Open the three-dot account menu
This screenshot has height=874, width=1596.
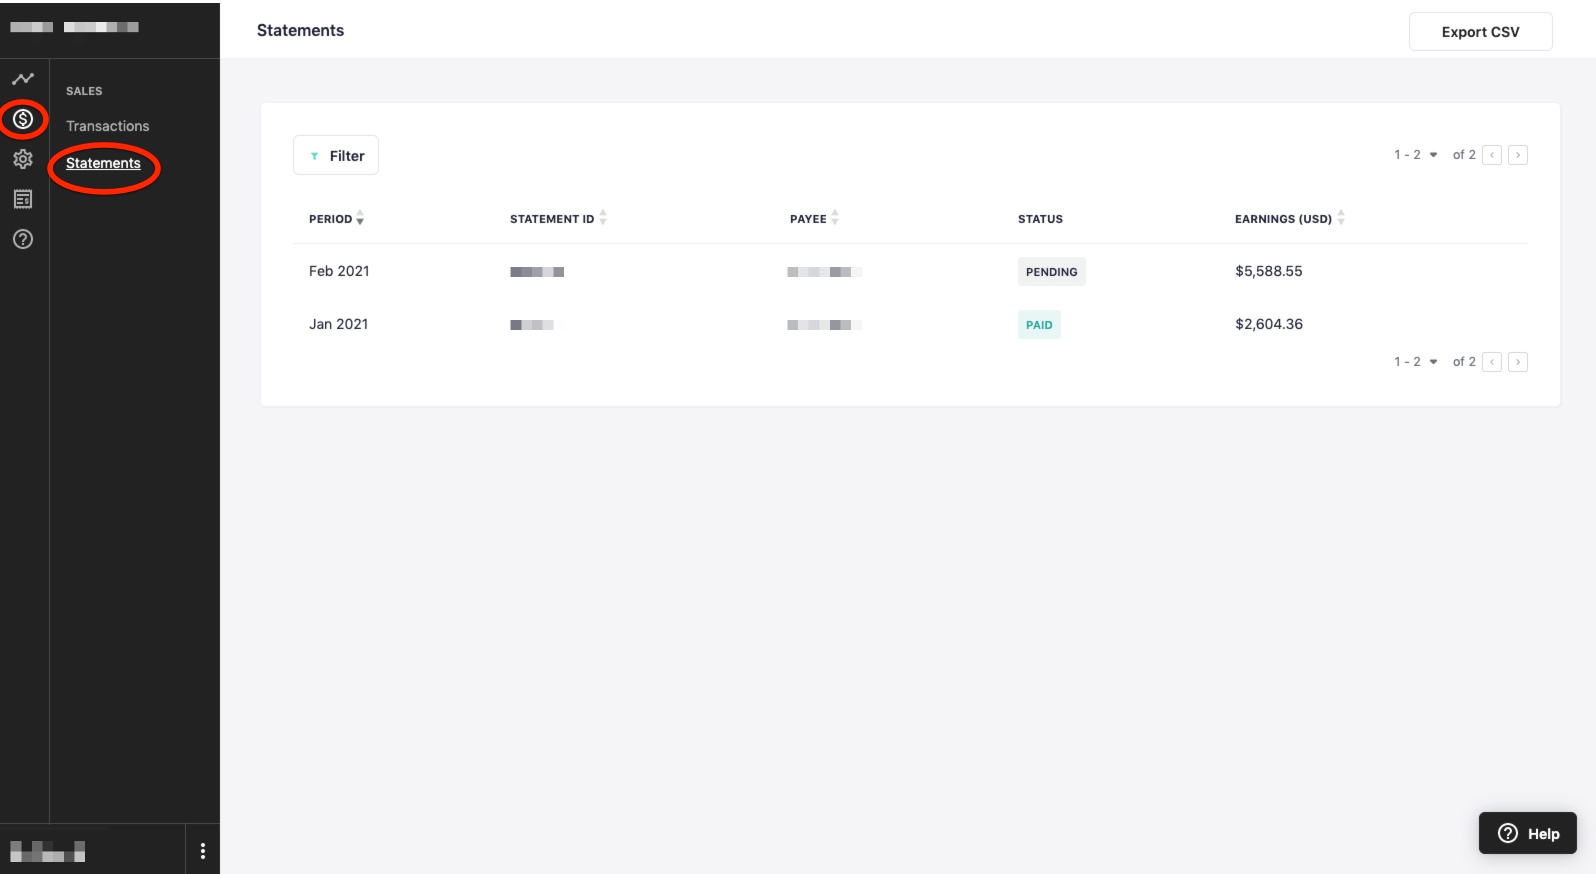click(203, 851)
